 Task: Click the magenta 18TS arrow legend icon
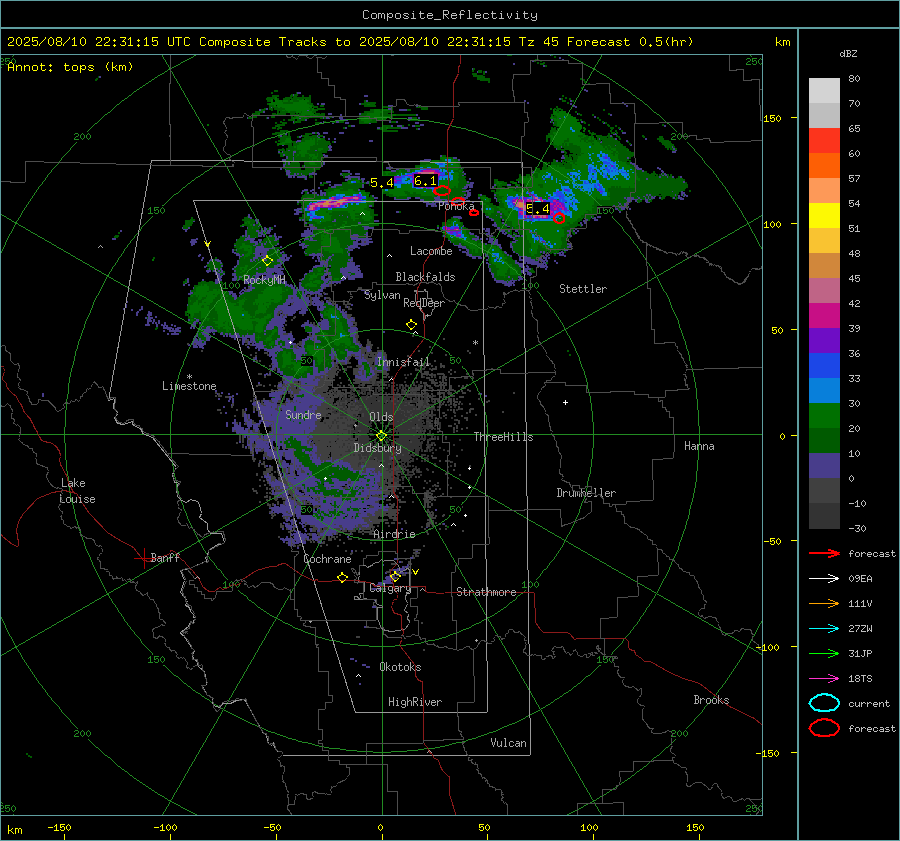pyautogui.click(x=824, y=679)
